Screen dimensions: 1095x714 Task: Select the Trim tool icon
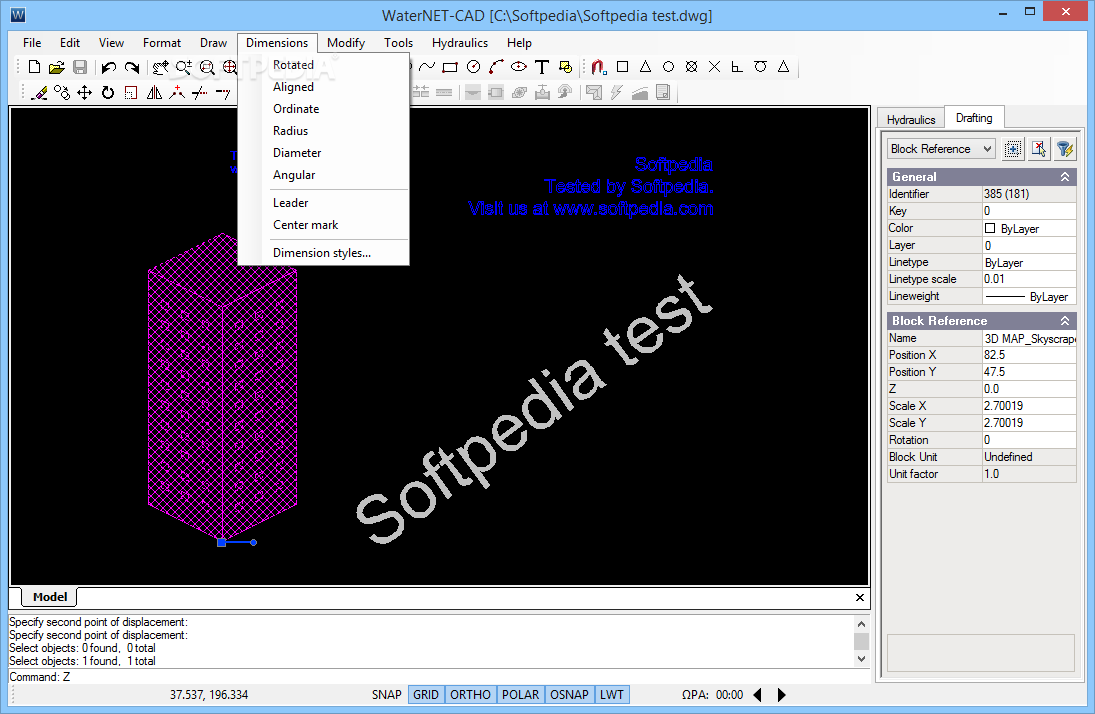pyautogui.click(x=200, y=92)
